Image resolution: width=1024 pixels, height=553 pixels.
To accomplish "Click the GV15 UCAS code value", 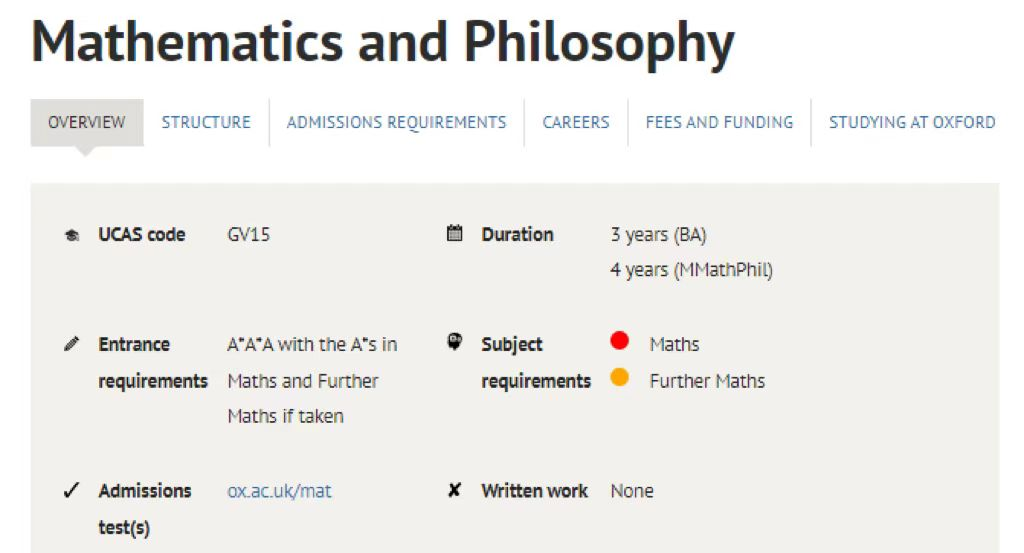I will tap(248, 234).
